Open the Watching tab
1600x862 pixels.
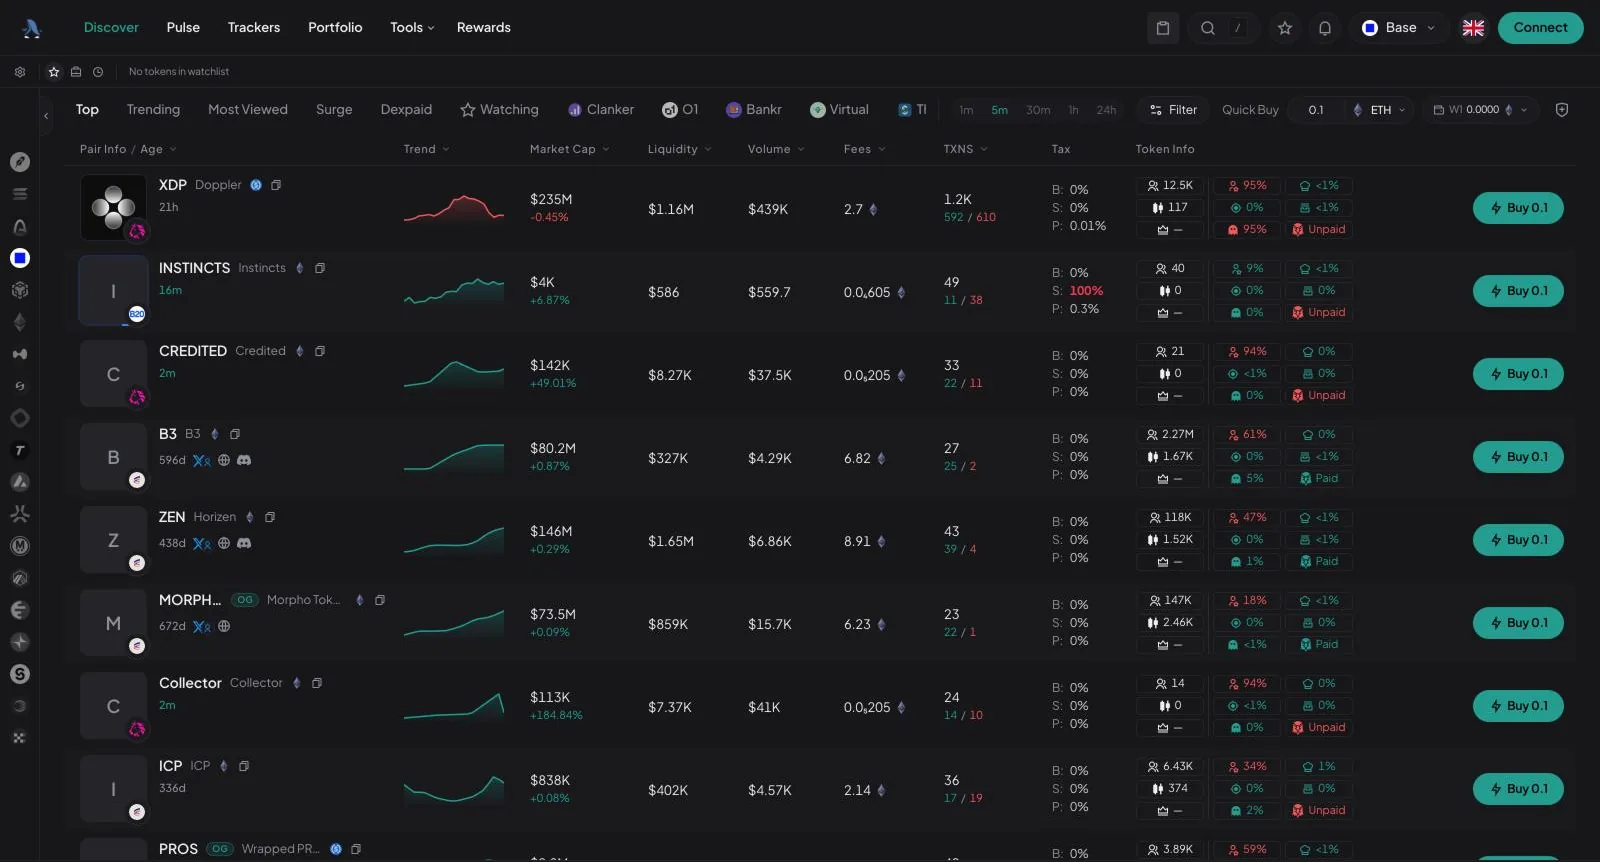(499, 110)
